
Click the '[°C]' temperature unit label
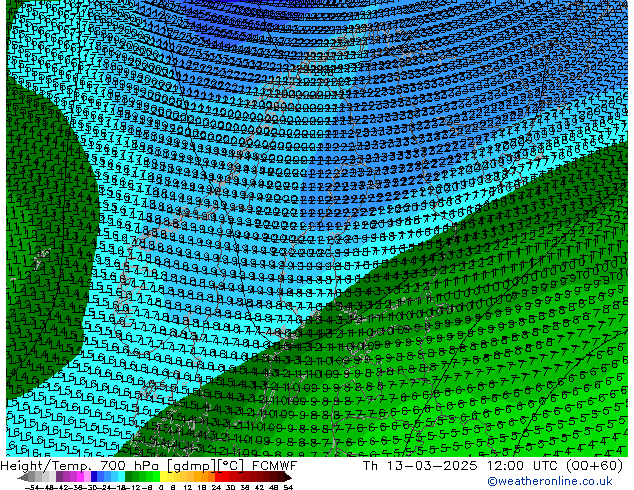point(230,466)
